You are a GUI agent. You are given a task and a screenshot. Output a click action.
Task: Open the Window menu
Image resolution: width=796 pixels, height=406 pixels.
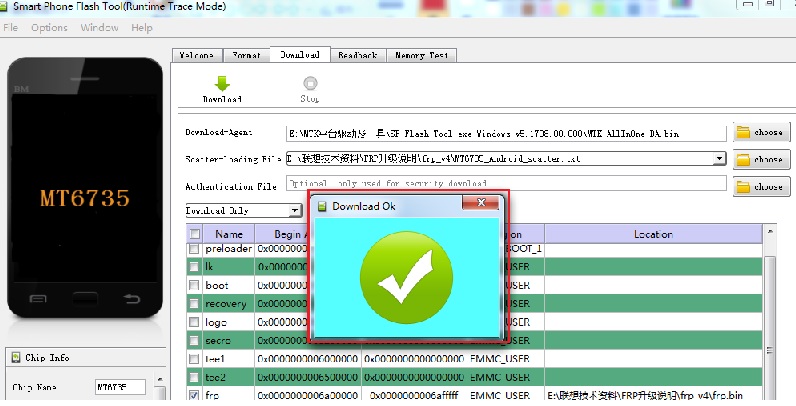click(x=99, y=27)
